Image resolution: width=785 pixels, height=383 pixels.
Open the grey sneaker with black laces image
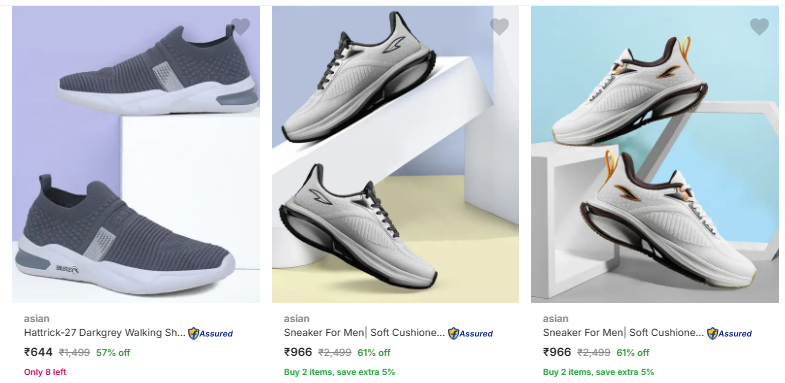(395, 154)
